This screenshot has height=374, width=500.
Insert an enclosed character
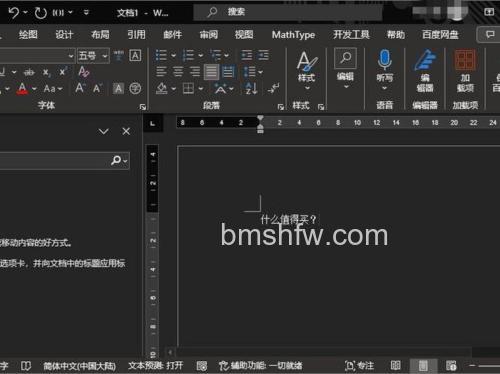pyautogui.click(x=135, y=88)
